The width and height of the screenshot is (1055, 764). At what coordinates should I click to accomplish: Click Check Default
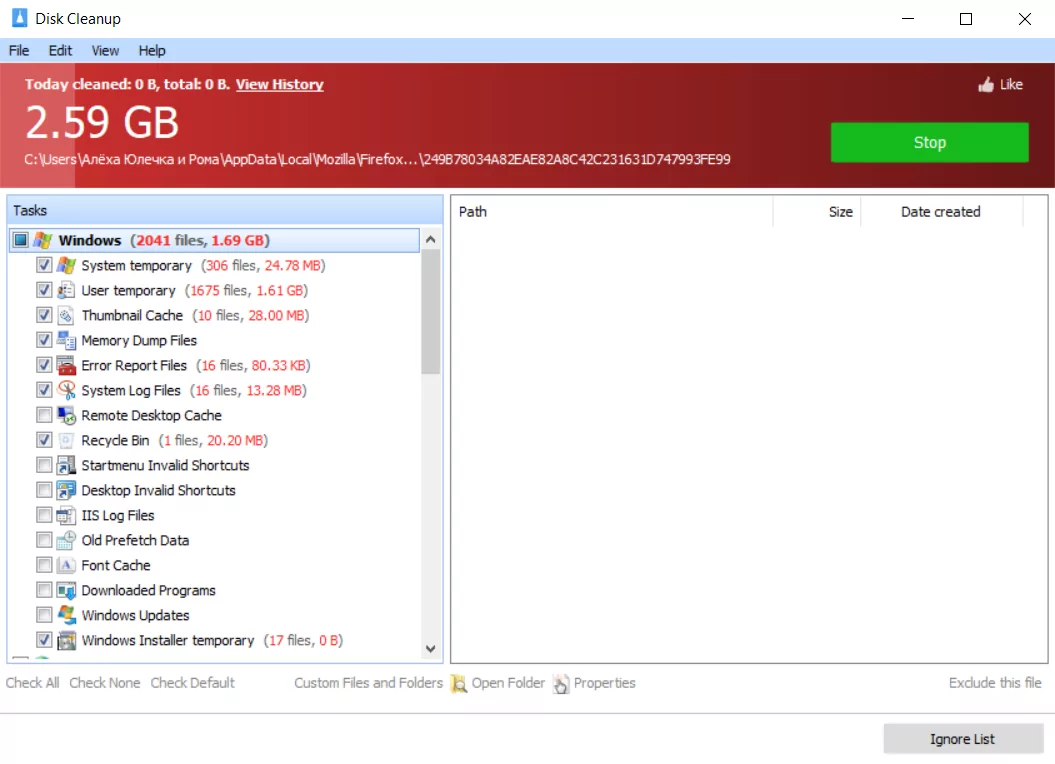(192, 683)
